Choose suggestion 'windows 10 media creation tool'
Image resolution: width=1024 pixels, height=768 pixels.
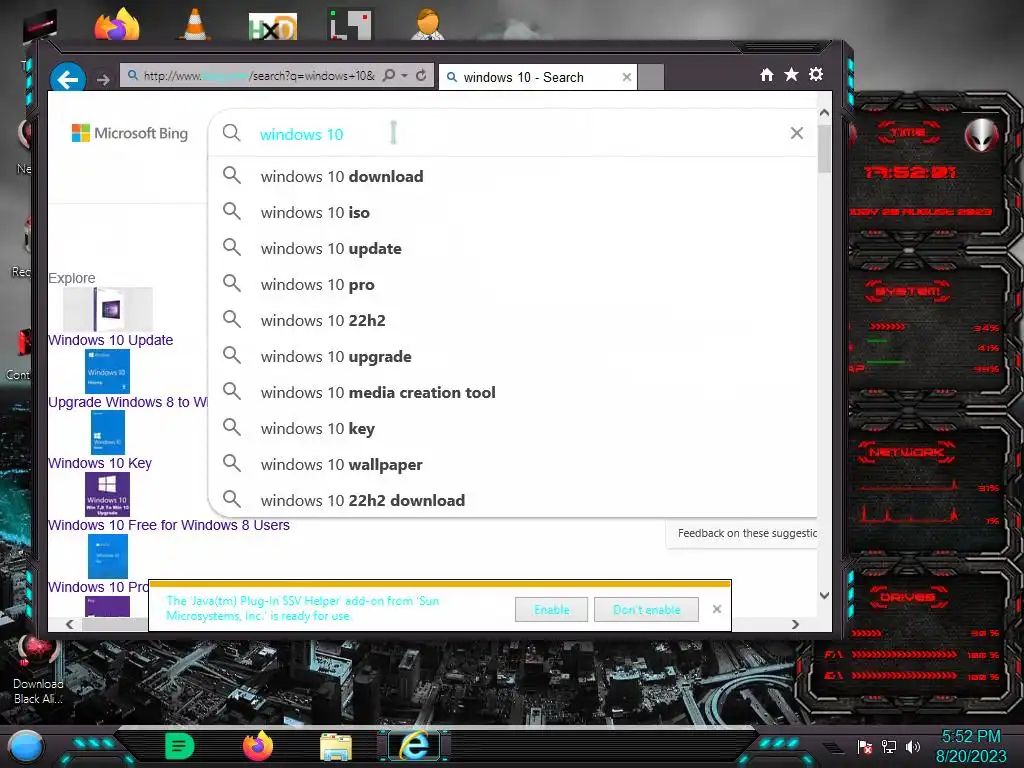pyautogui.click(x=513, y=392)
